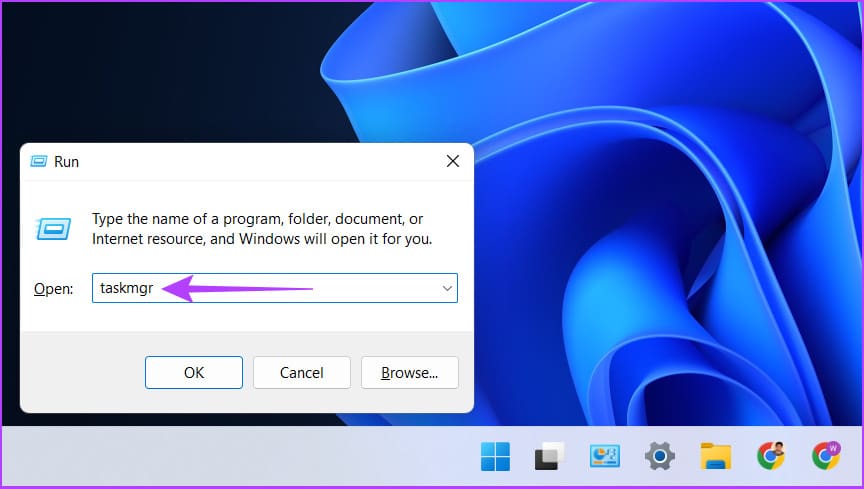Cancel the Run dialog

(301, 372)
